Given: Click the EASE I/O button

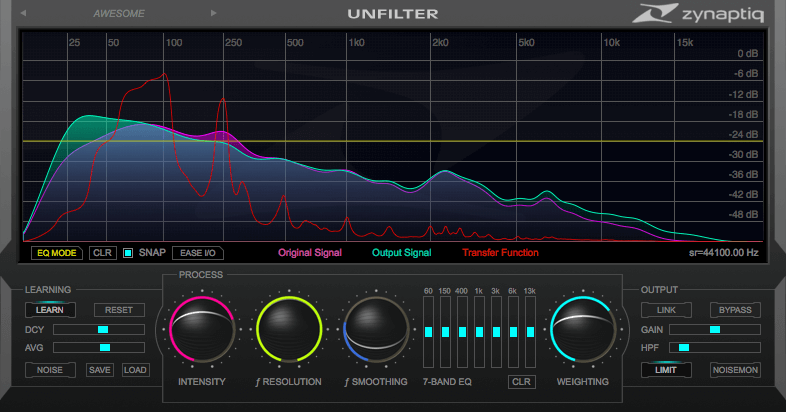Looking at the screenshot, I should tap(197, 253).
